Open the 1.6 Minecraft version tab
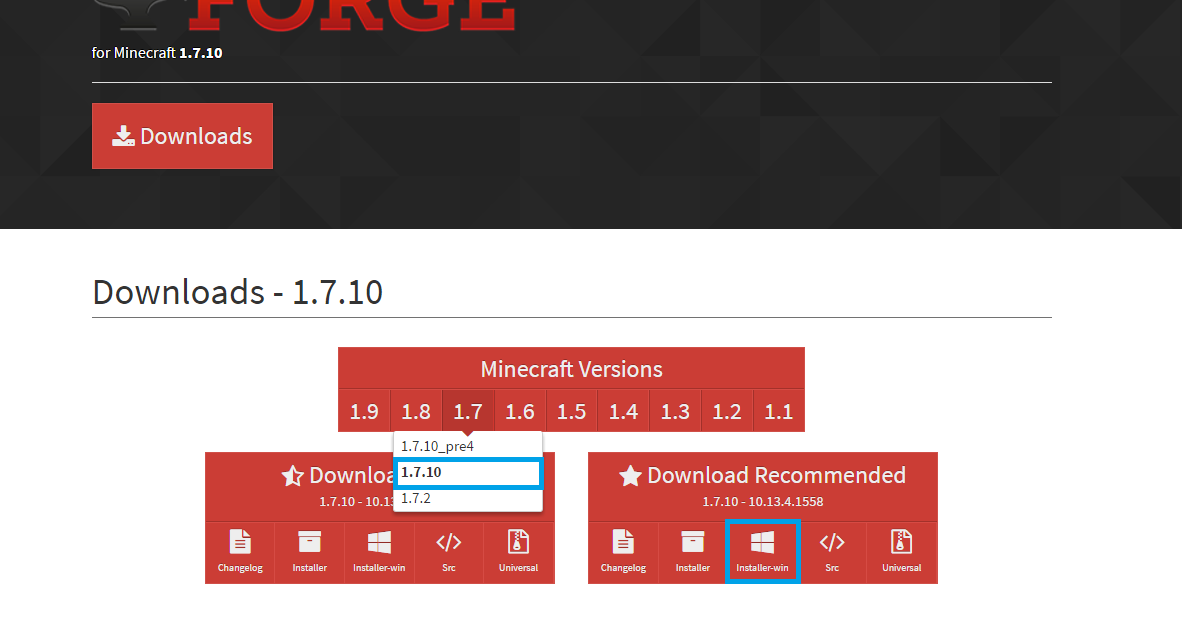The height and width of the screenshot is (621, 1182). [x=520, y=411]
